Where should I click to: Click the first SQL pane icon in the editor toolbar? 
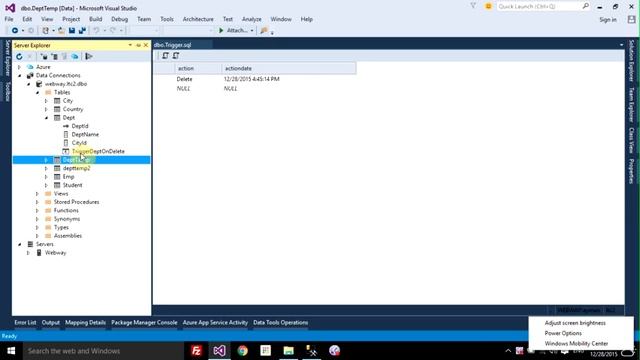[165, 56]
